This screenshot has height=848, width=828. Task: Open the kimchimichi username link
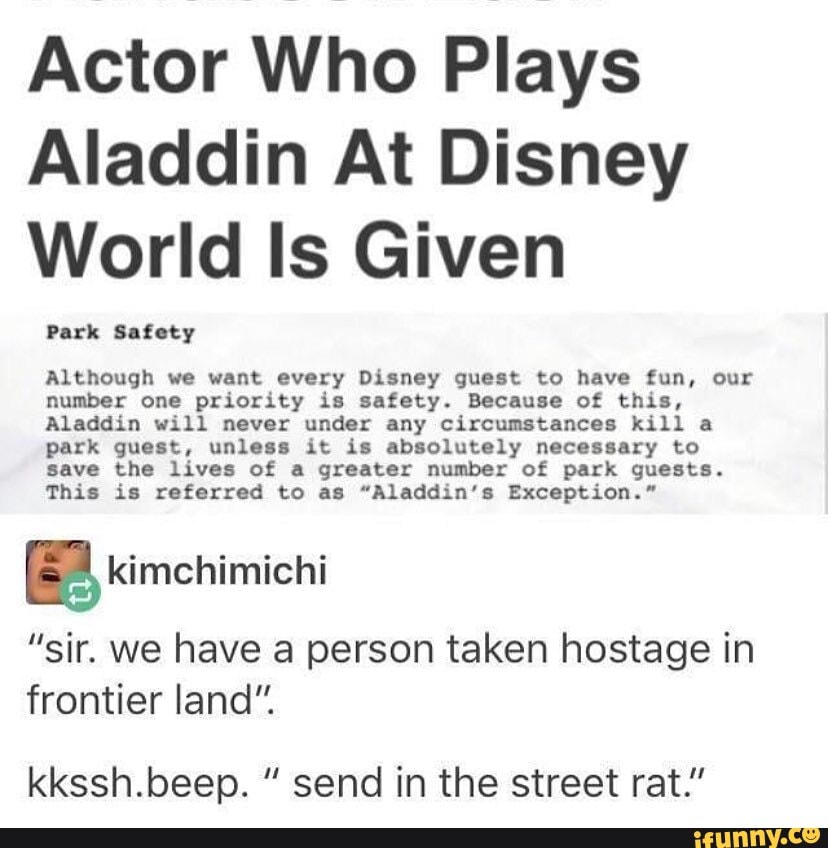[217, 570]
